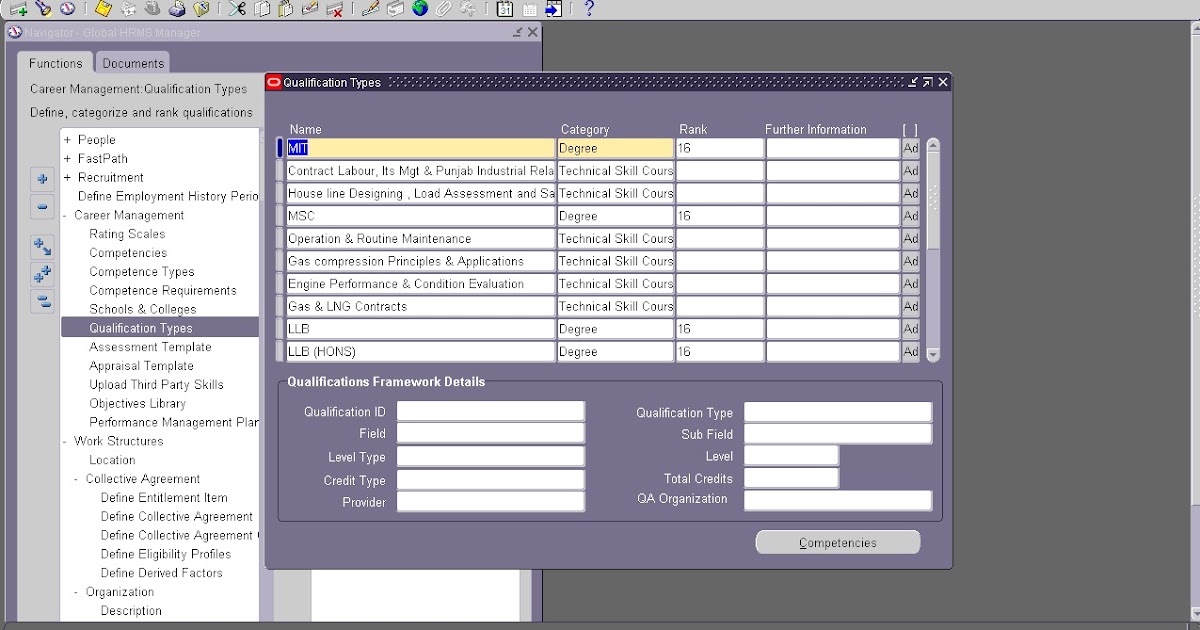Open the flexfield Ad box on MSC row
Image resolution: width=1200 pixels, height=630 pixels.
click(x=911, y=216)
